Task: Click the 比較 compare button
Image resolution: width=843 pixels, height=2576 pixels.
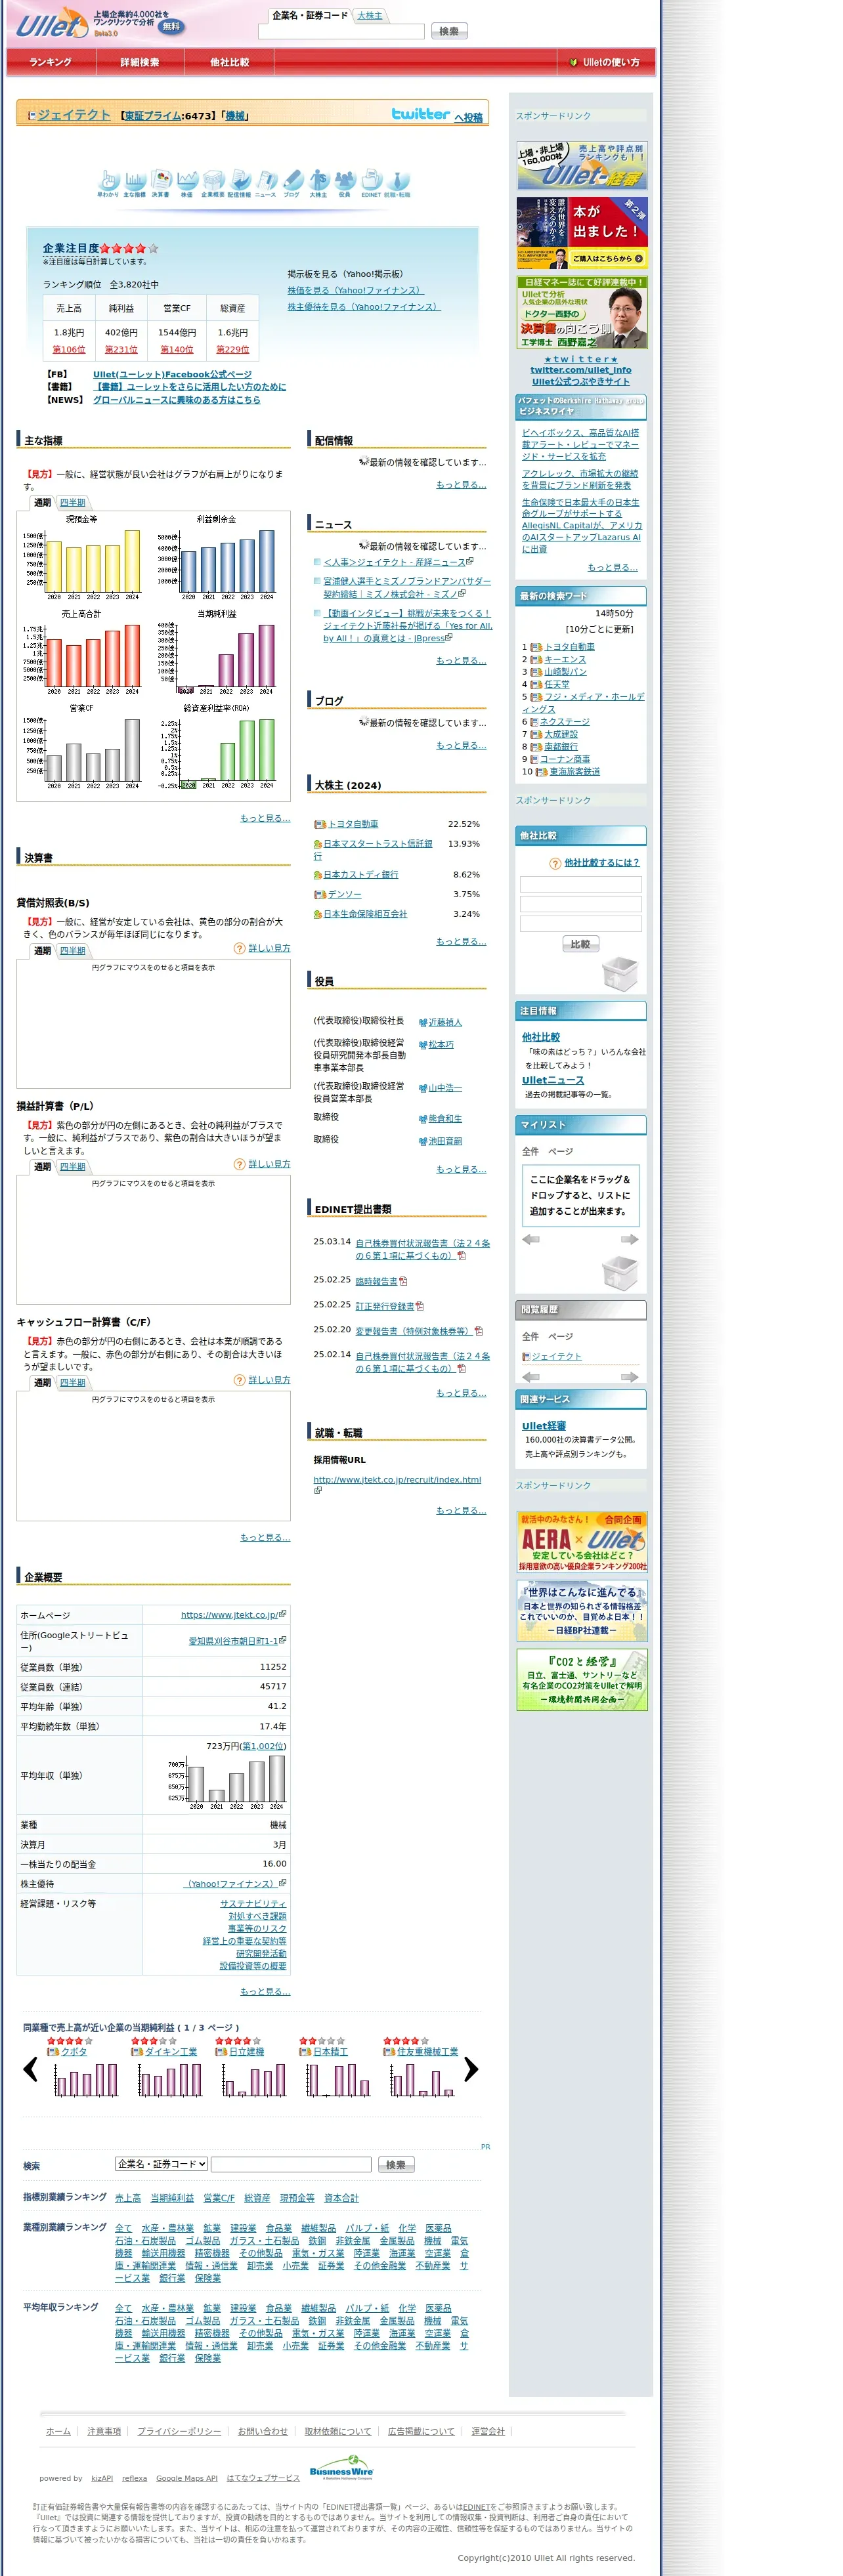Action: point(580,943)
